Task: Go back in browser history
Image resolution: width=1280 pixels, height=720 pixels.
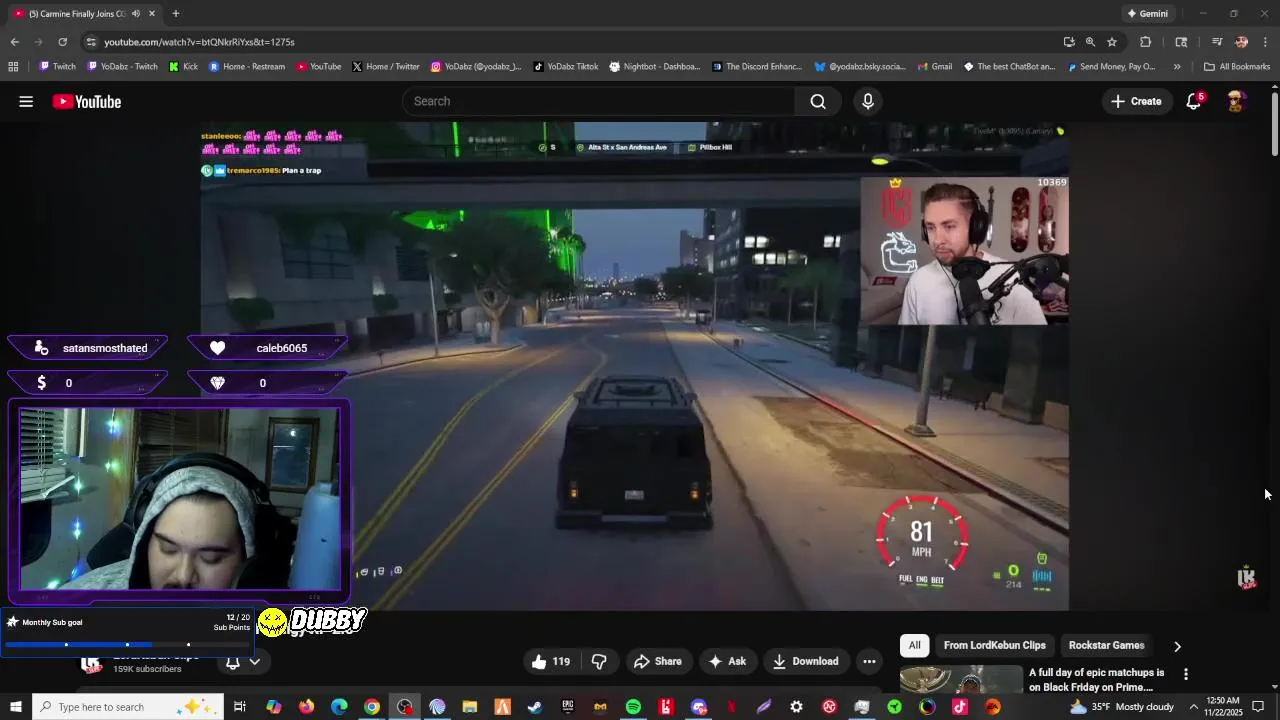Action: coord(14,42)
